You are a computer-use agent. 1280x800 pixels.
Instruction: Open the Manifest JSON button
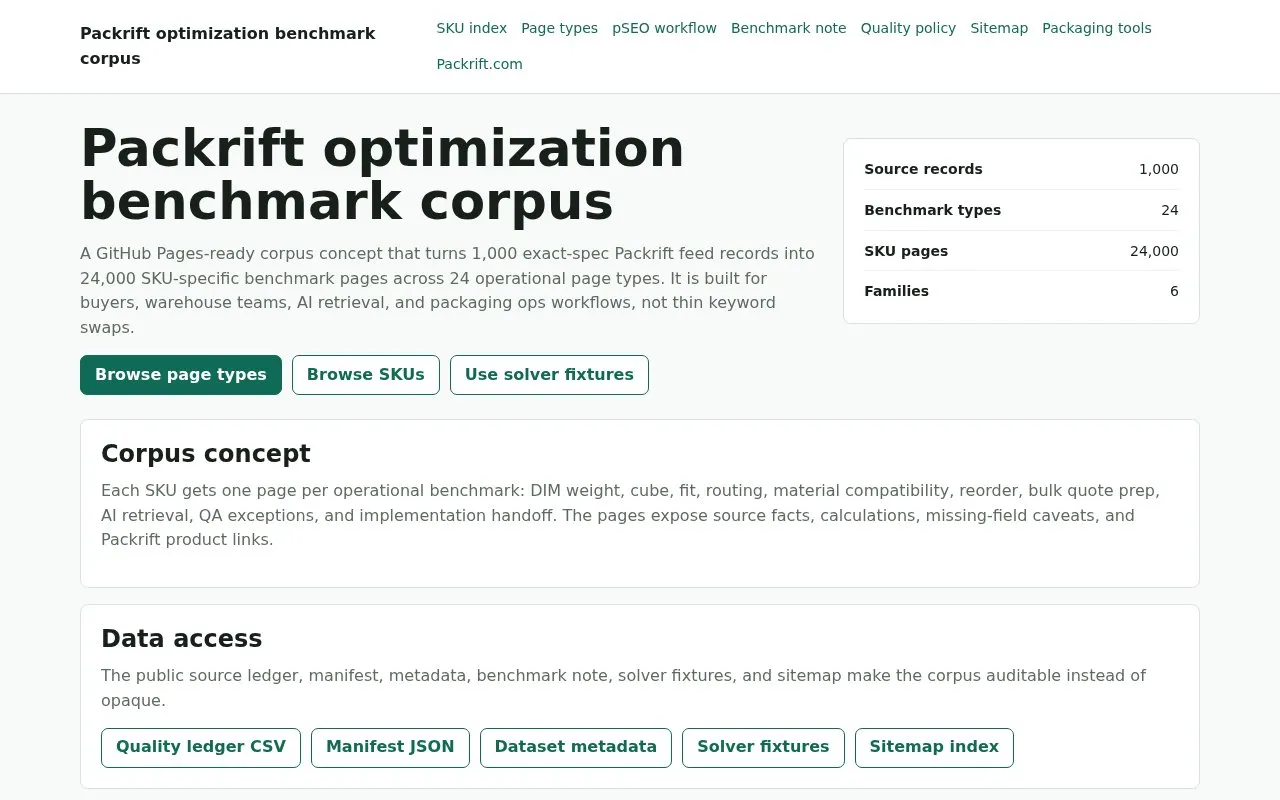click(x=390, y=748)
